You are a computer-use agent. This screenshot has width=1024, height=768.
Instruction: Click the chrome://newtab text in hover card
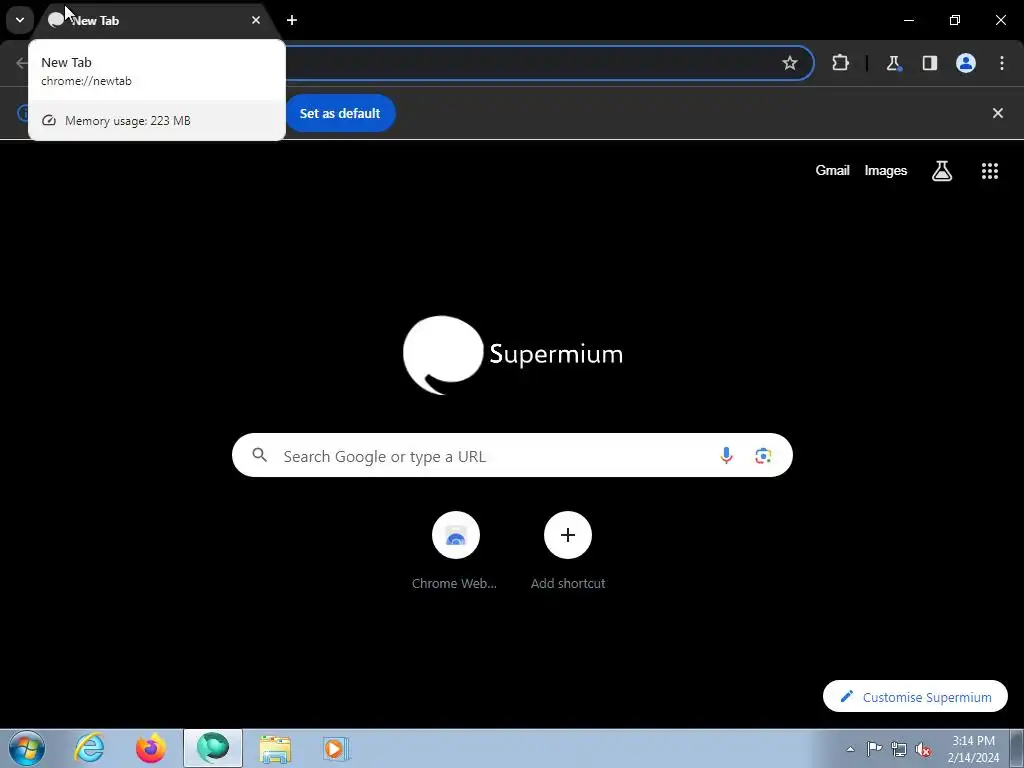tap(86, 81)
